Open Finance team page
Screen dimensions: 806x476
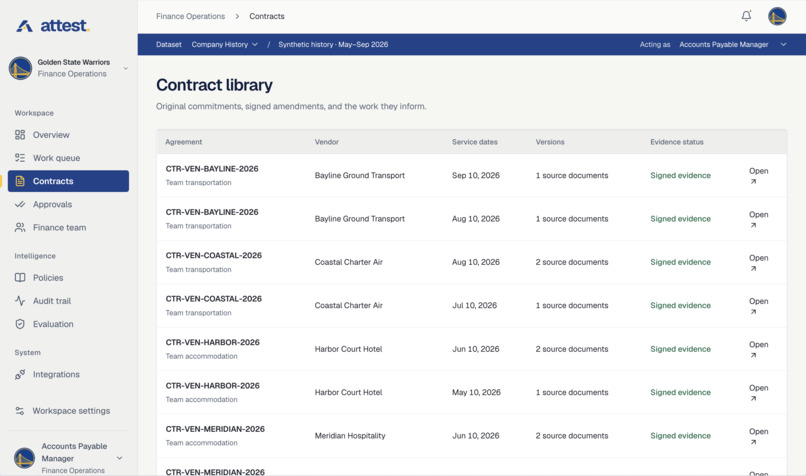[x=68, y=227]
